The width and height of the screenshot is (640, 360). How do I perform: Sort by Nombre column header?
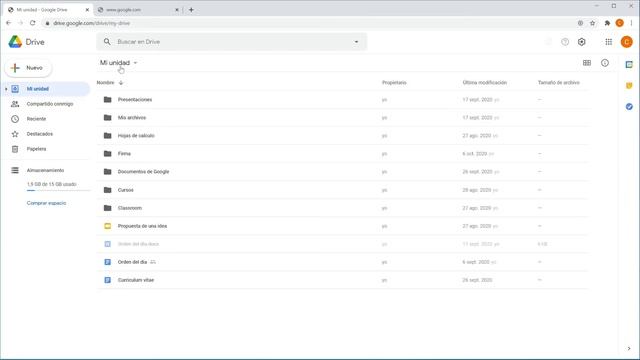point(105,82)
